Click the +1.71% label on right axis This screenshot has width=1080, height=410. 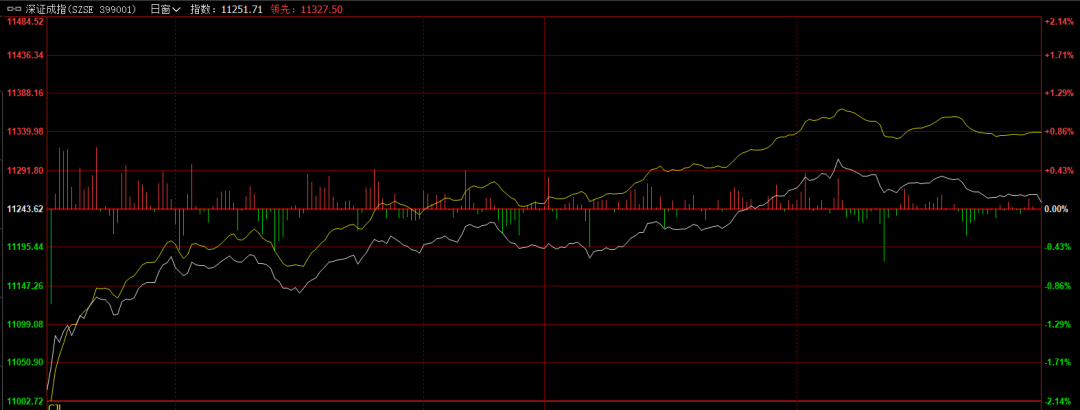coord(1059,54)
